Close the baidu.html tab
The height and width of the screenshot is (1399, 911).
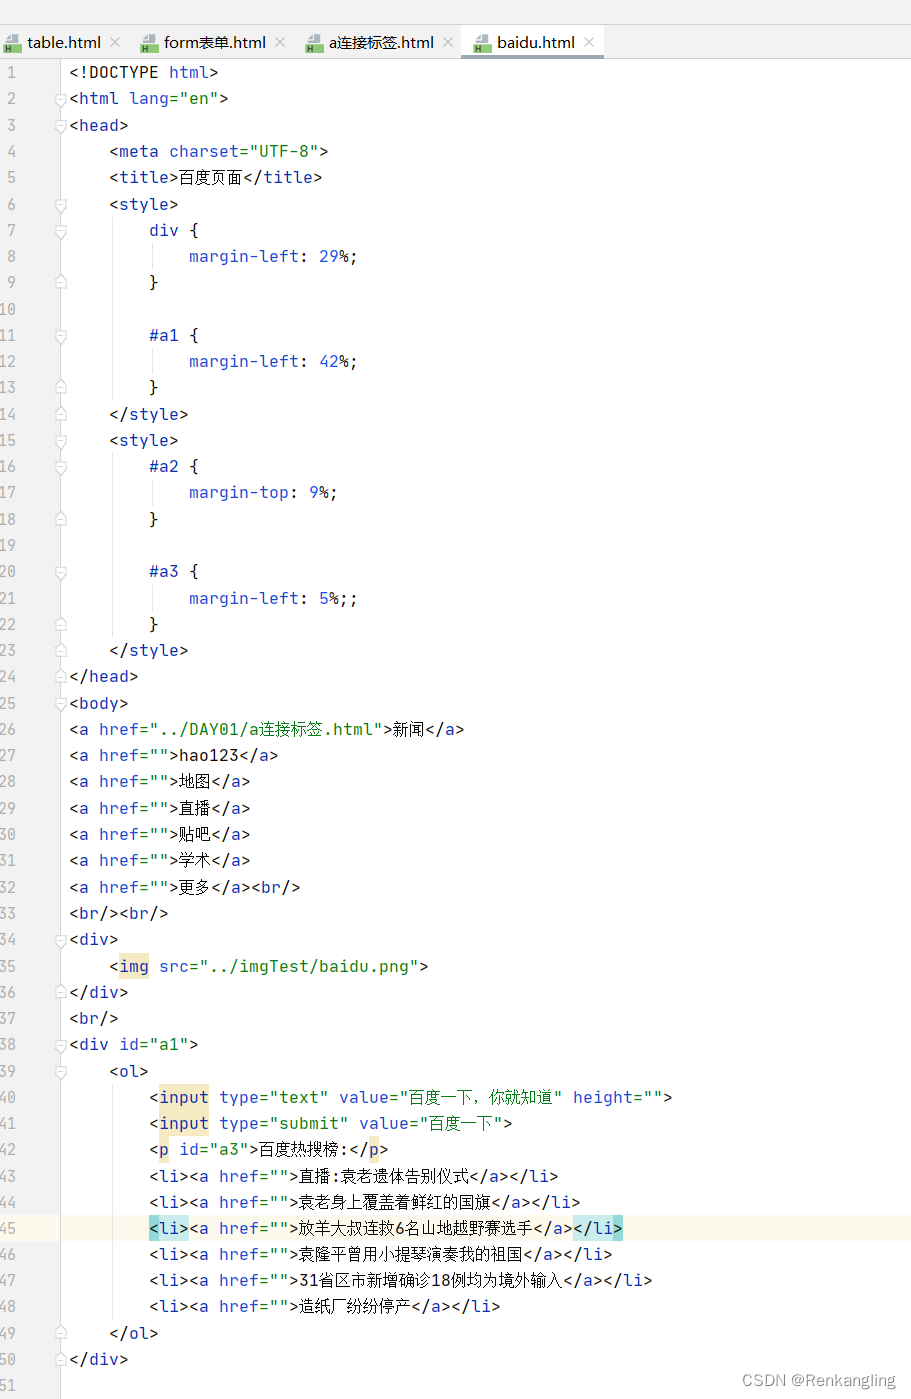tap(589, 42)
